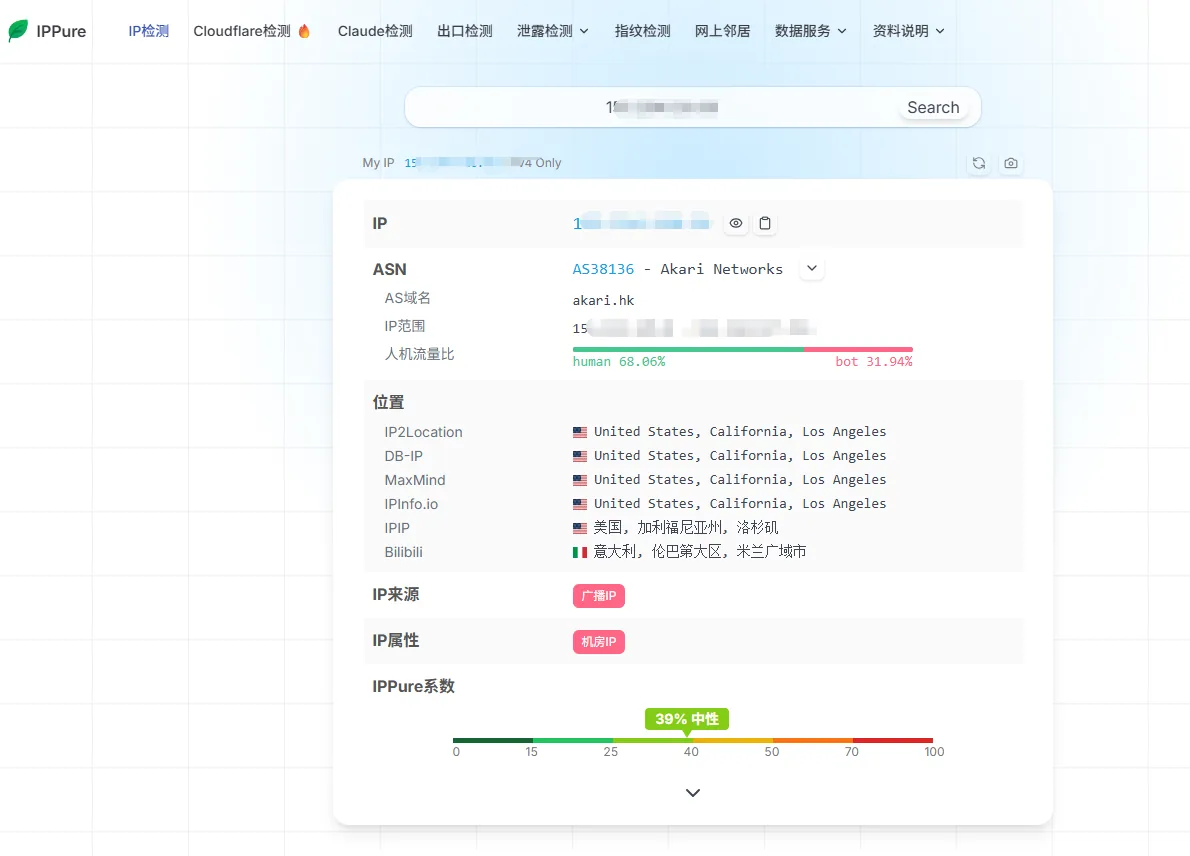Image resolution: width=1190 pixels, height=856 pixels.
Task: Click the IPPure系数 heading
Action: pos(414,686)
